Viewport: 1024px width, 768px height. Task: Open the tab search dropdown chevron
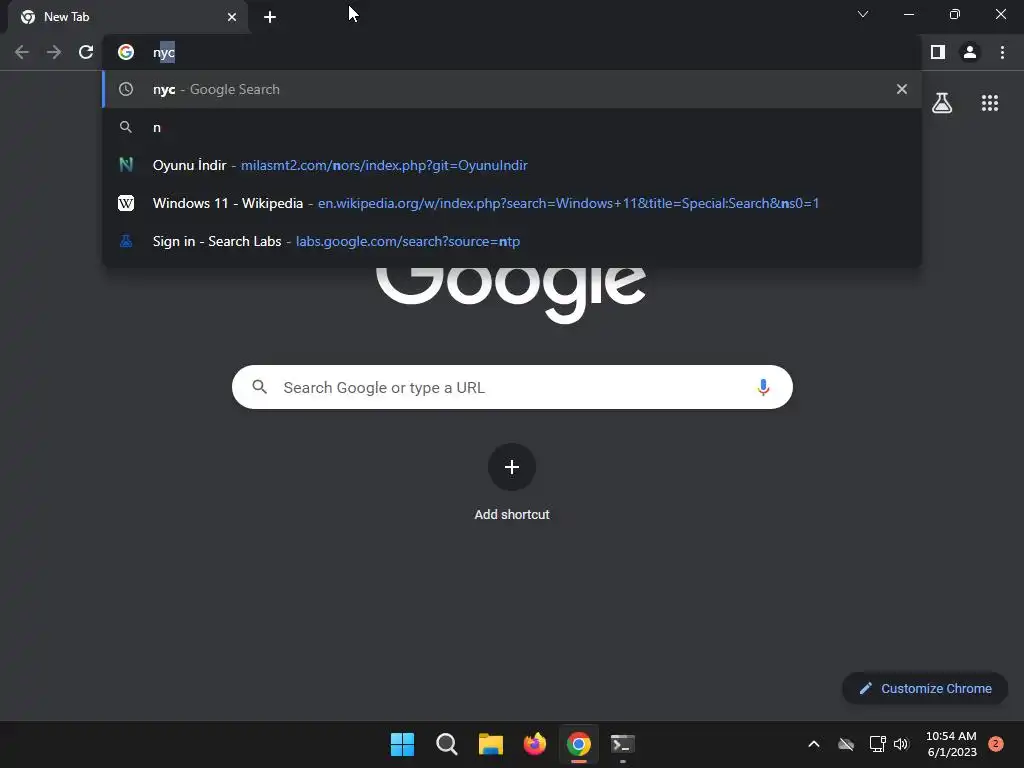pyautogui.click(x=863, y=14)
